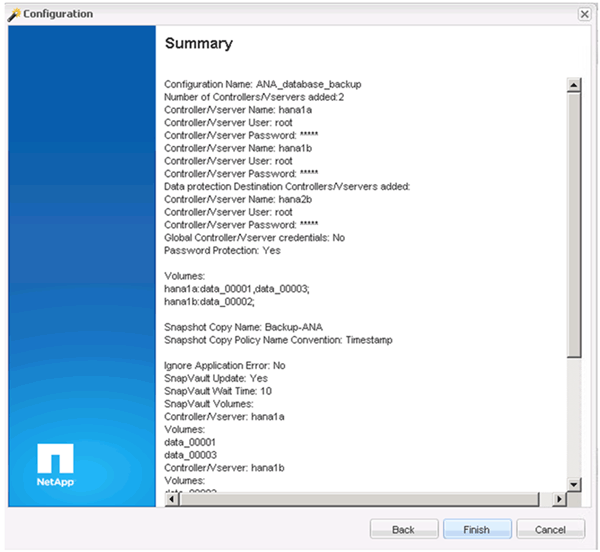Click the horizontal scrollbar thumb
The width and height of the screenshot is (600, 552).
point(359,499)
